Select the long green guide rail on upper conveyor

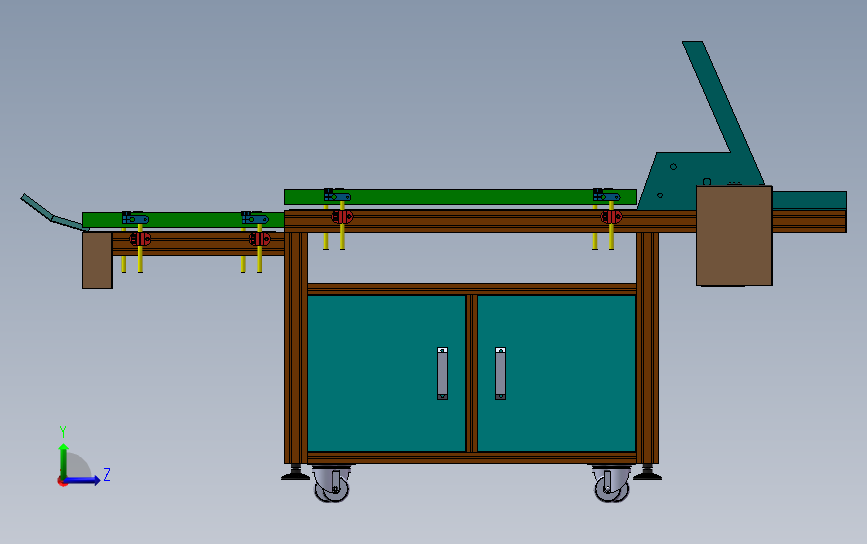tap(460, 197)
